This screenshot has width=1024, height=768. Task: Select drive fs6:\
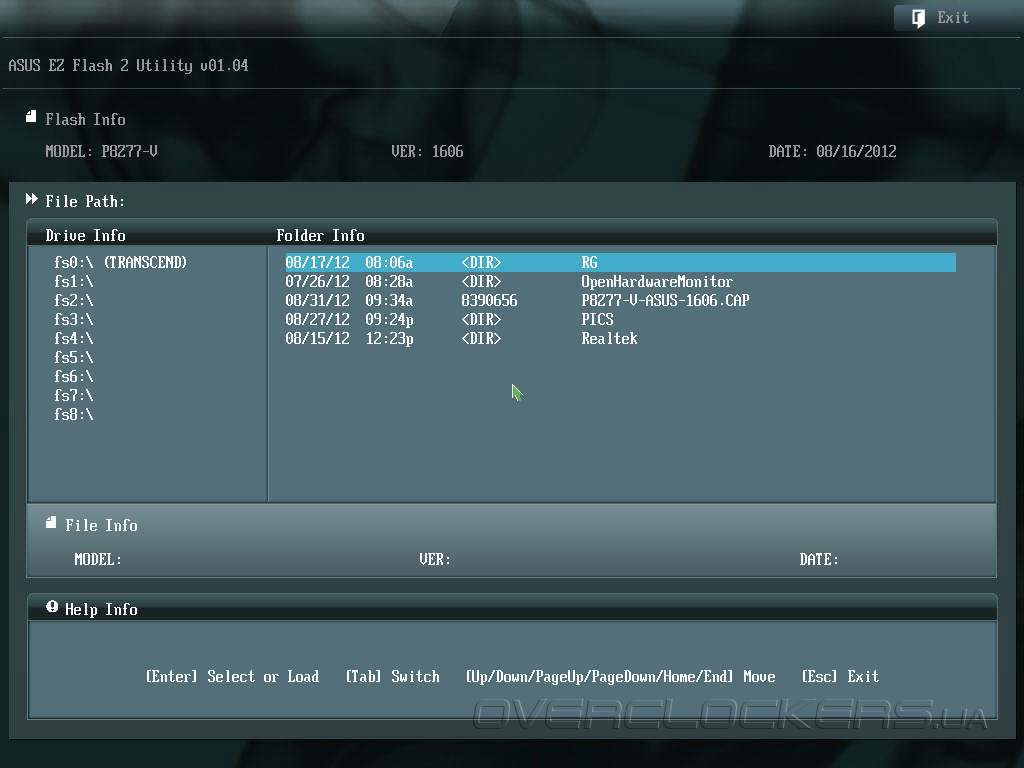pos(74,376)
